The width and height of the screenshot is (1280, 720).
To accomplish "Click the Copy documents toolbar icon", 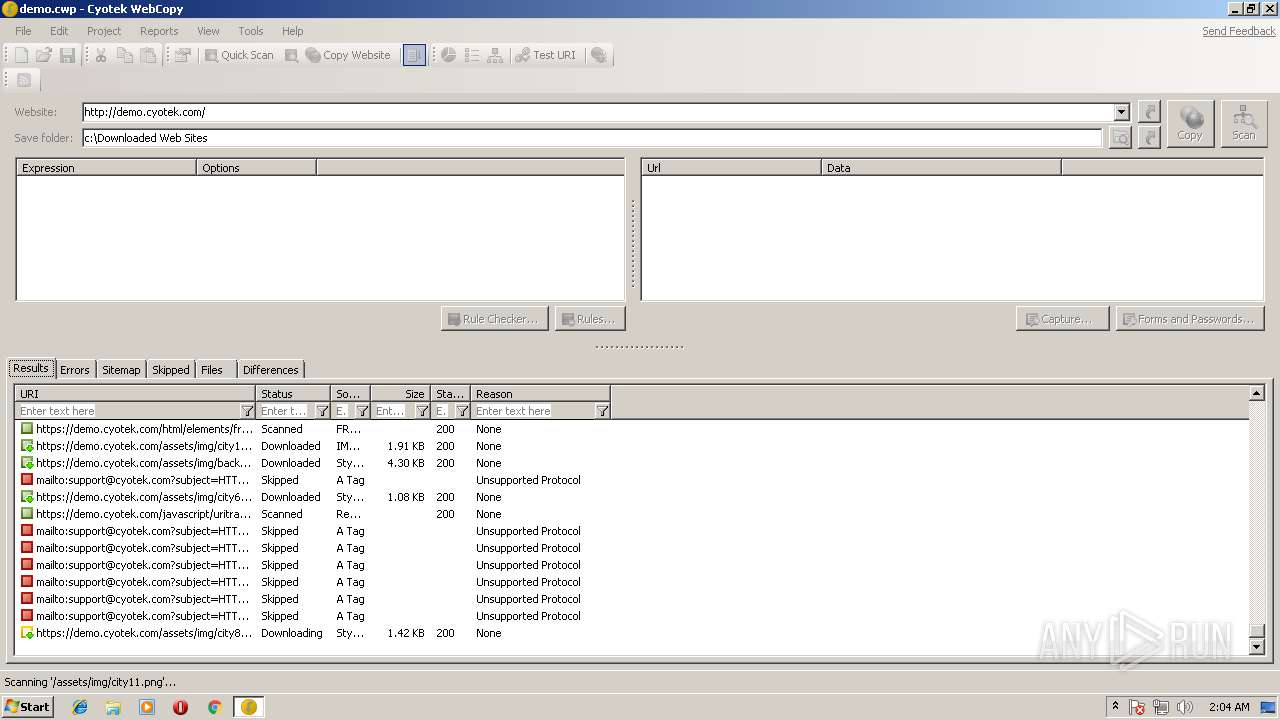I will point(125,55).
